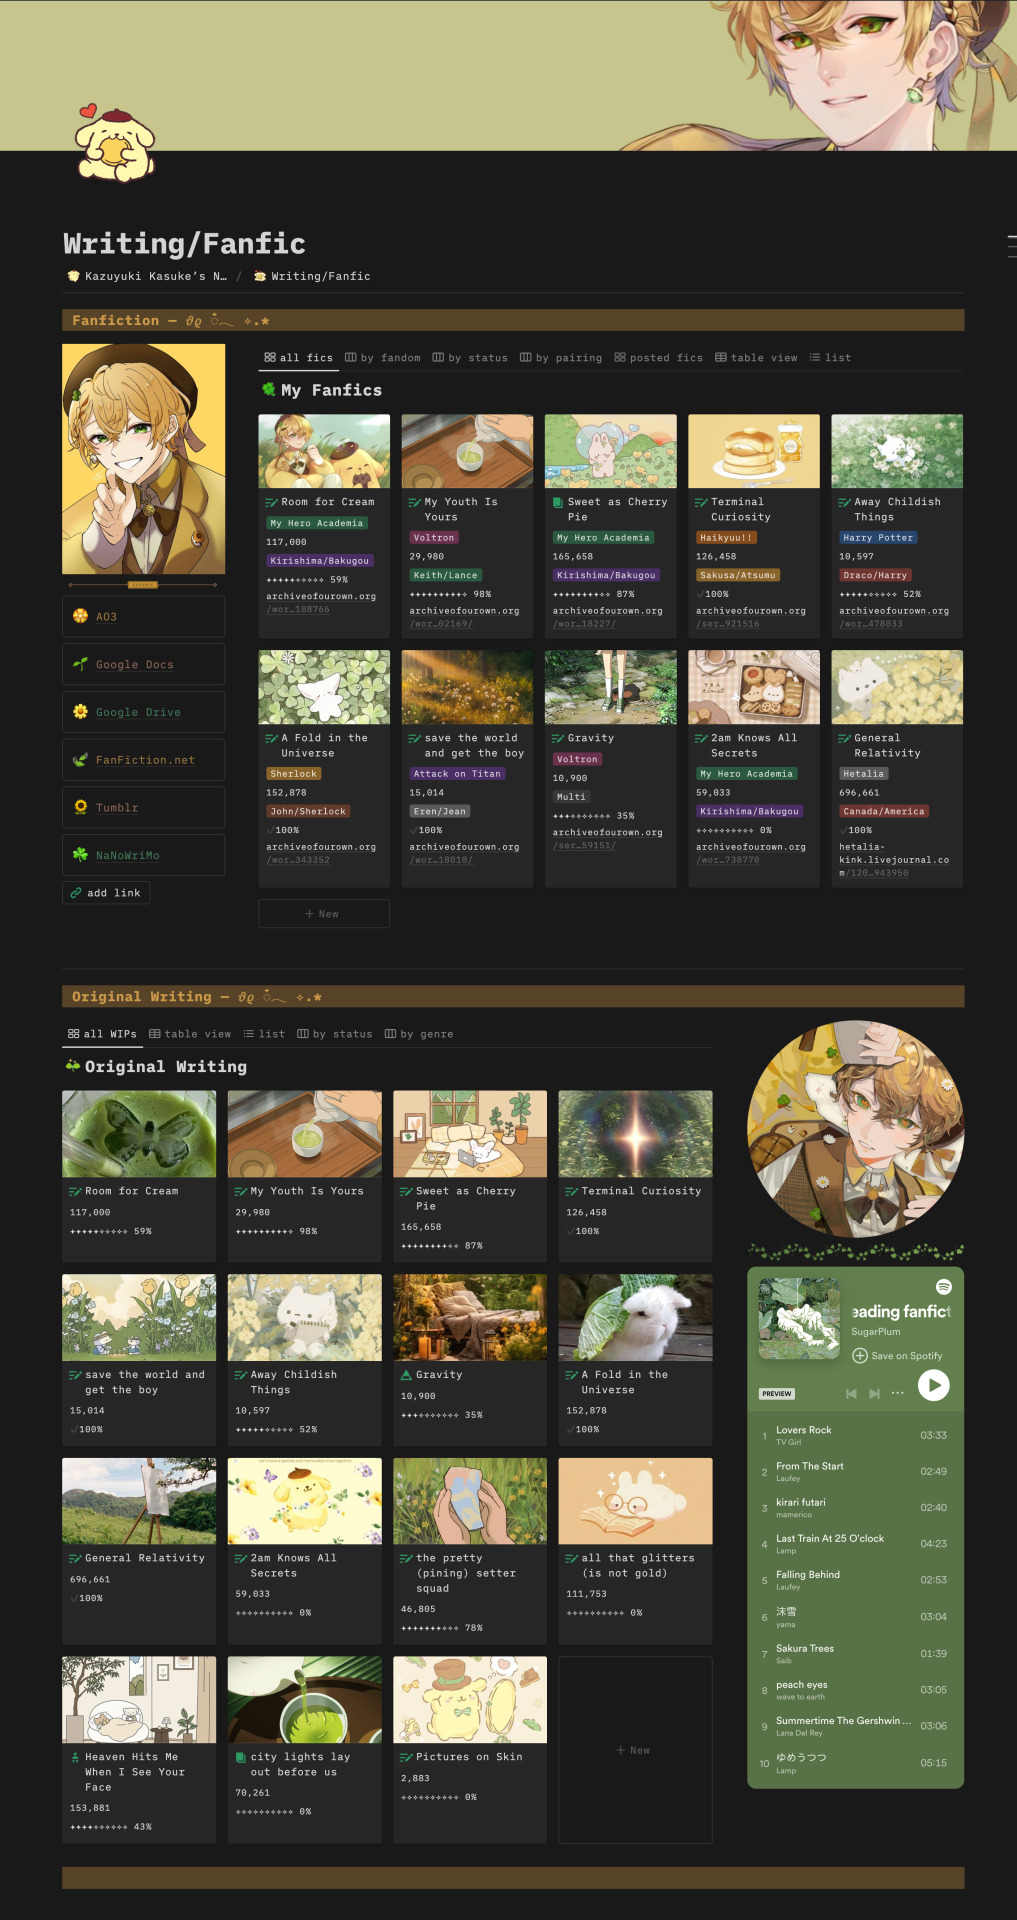Switch to the by pairing tab
Viewport: 1017px width, 1920px height.
coord(561,357)
